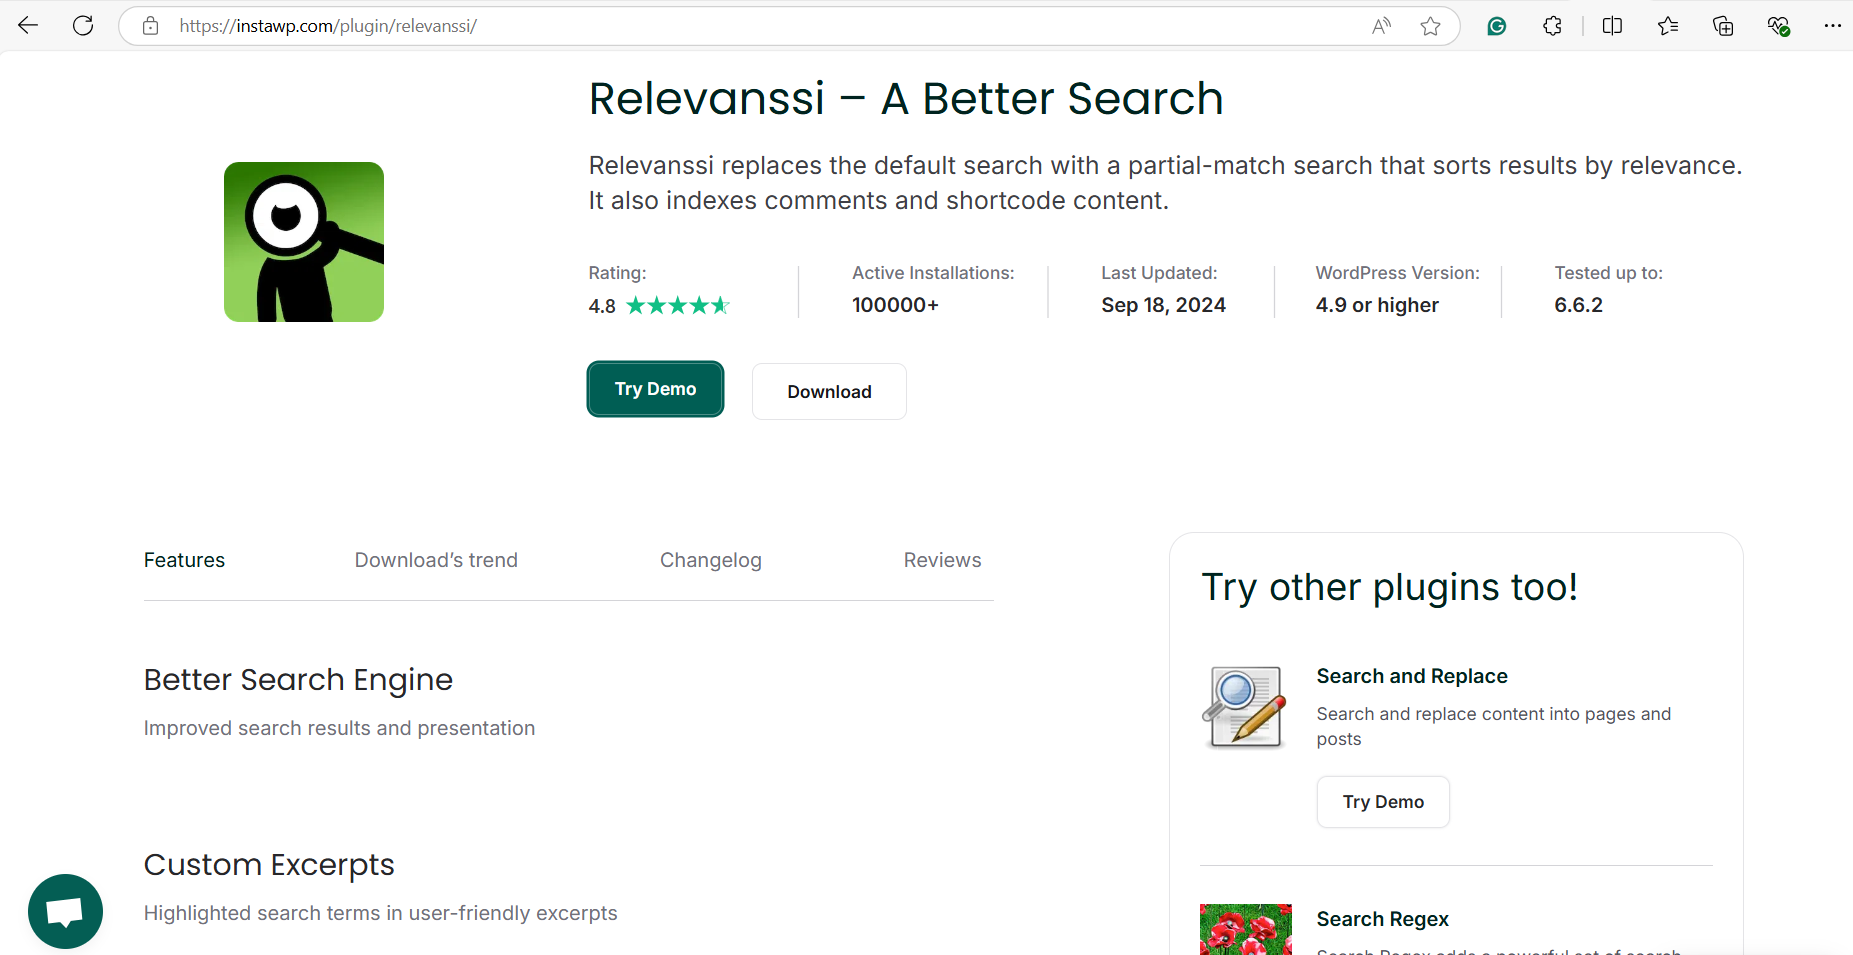
Task: Click the Custom Excerpts heading
Action: click(269, 865)
